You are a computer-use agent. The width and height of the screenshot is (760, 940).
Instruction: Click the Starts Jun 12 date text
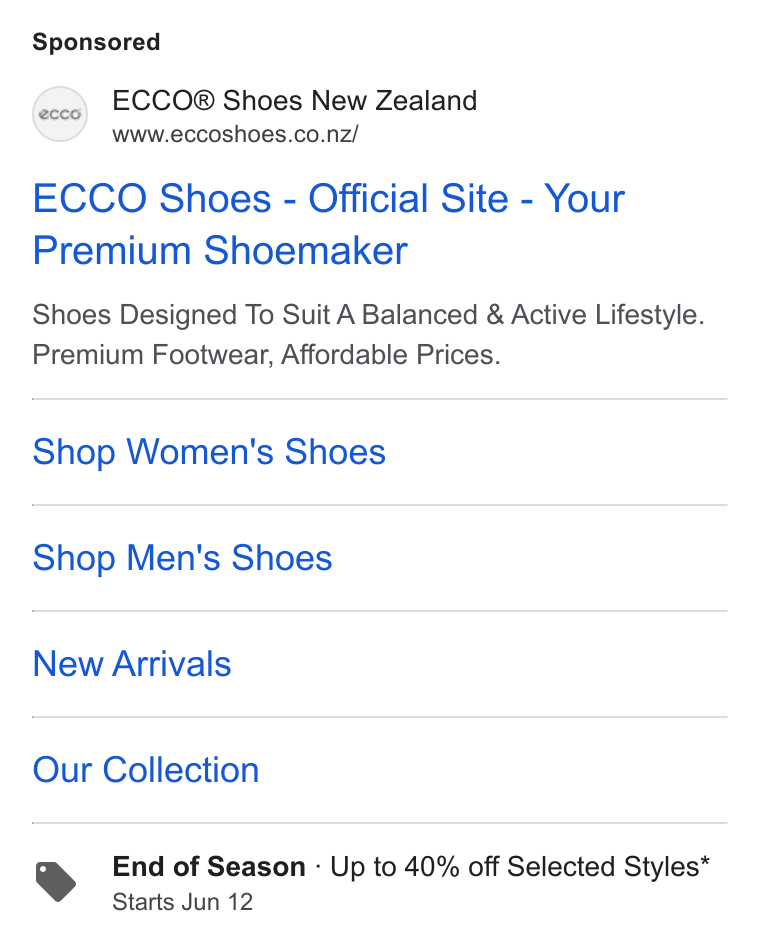point(182,902)
